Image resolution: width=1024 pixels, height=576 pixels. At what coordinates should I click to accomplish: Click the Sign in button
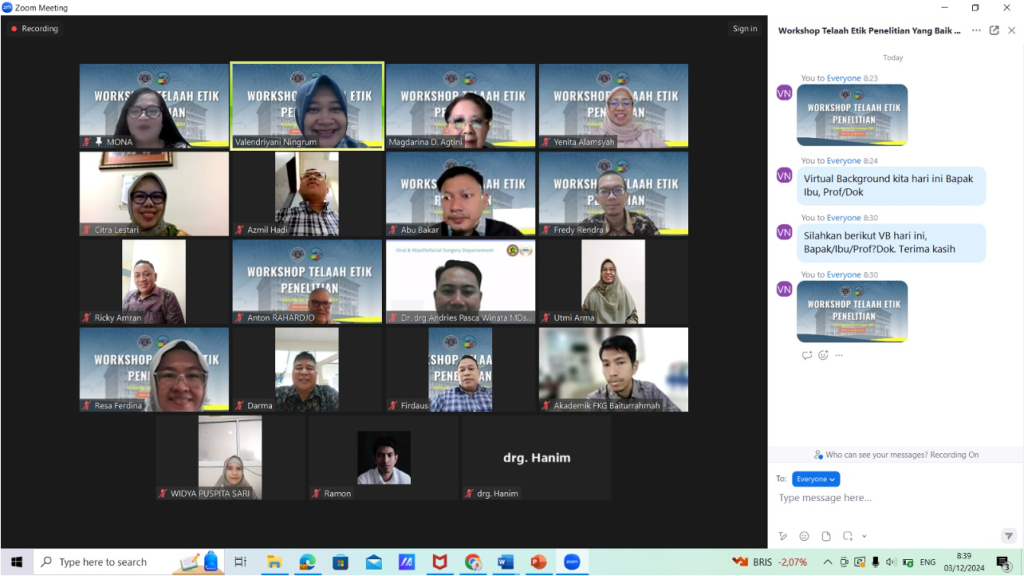click(745, 29)
